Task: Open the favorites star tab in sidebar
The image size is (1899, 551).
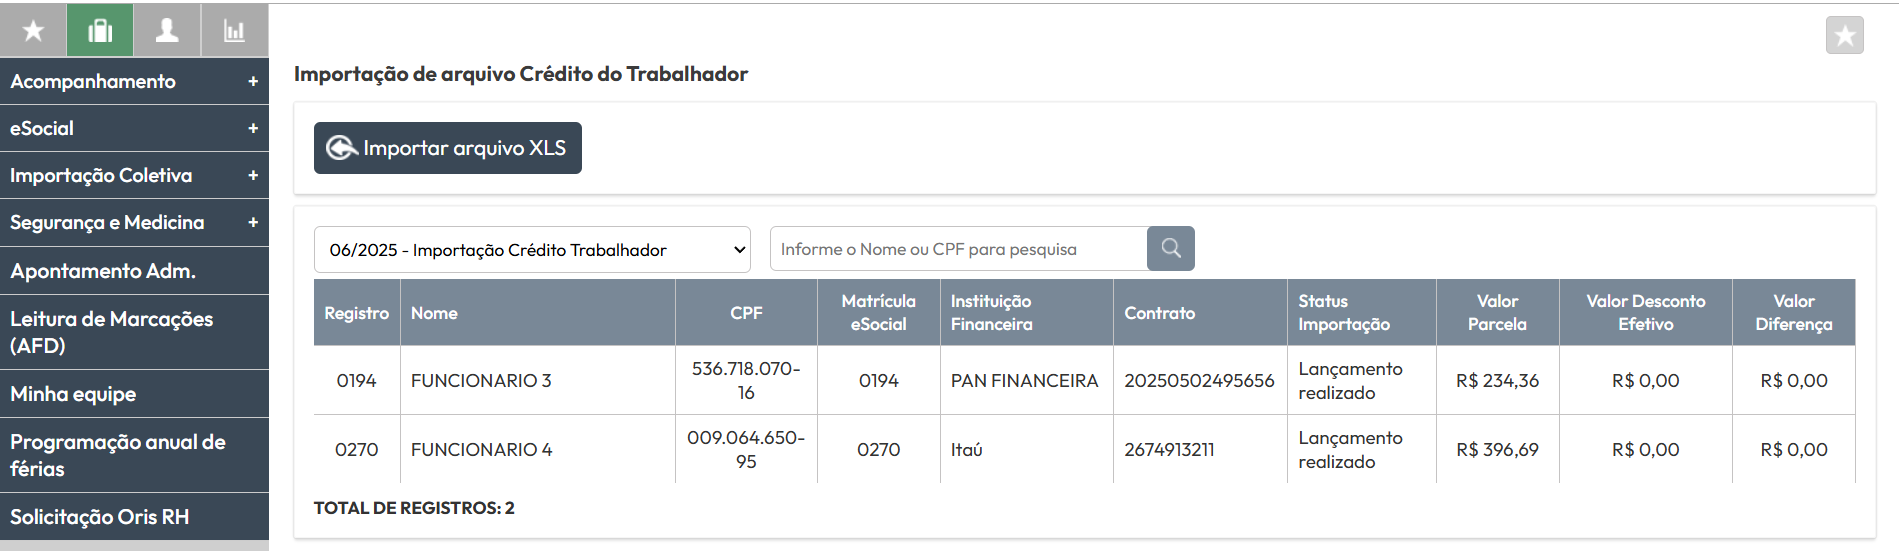Action: 33,30
